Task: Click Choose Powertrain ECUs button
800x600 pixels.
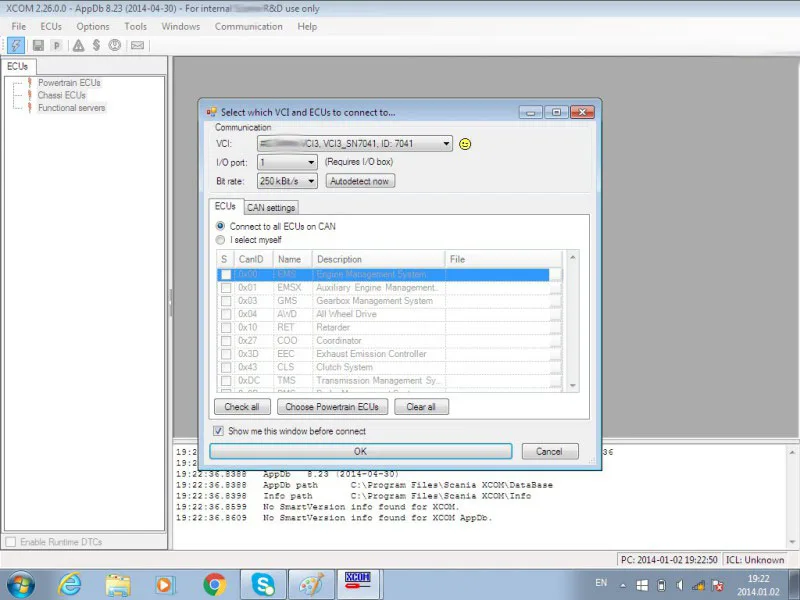Action: (x=332, y=407)
